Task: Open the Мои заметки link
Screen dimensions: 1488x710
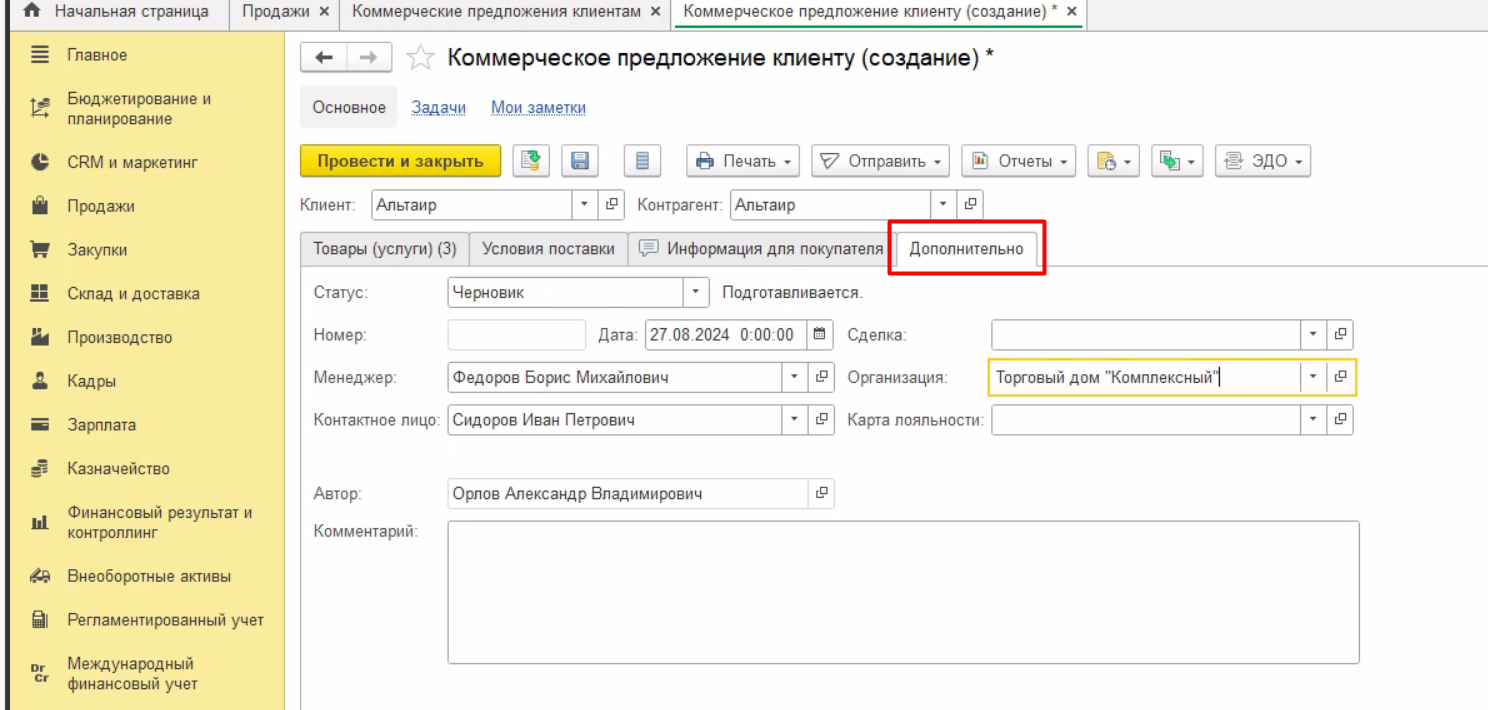Action: point(538,108)
